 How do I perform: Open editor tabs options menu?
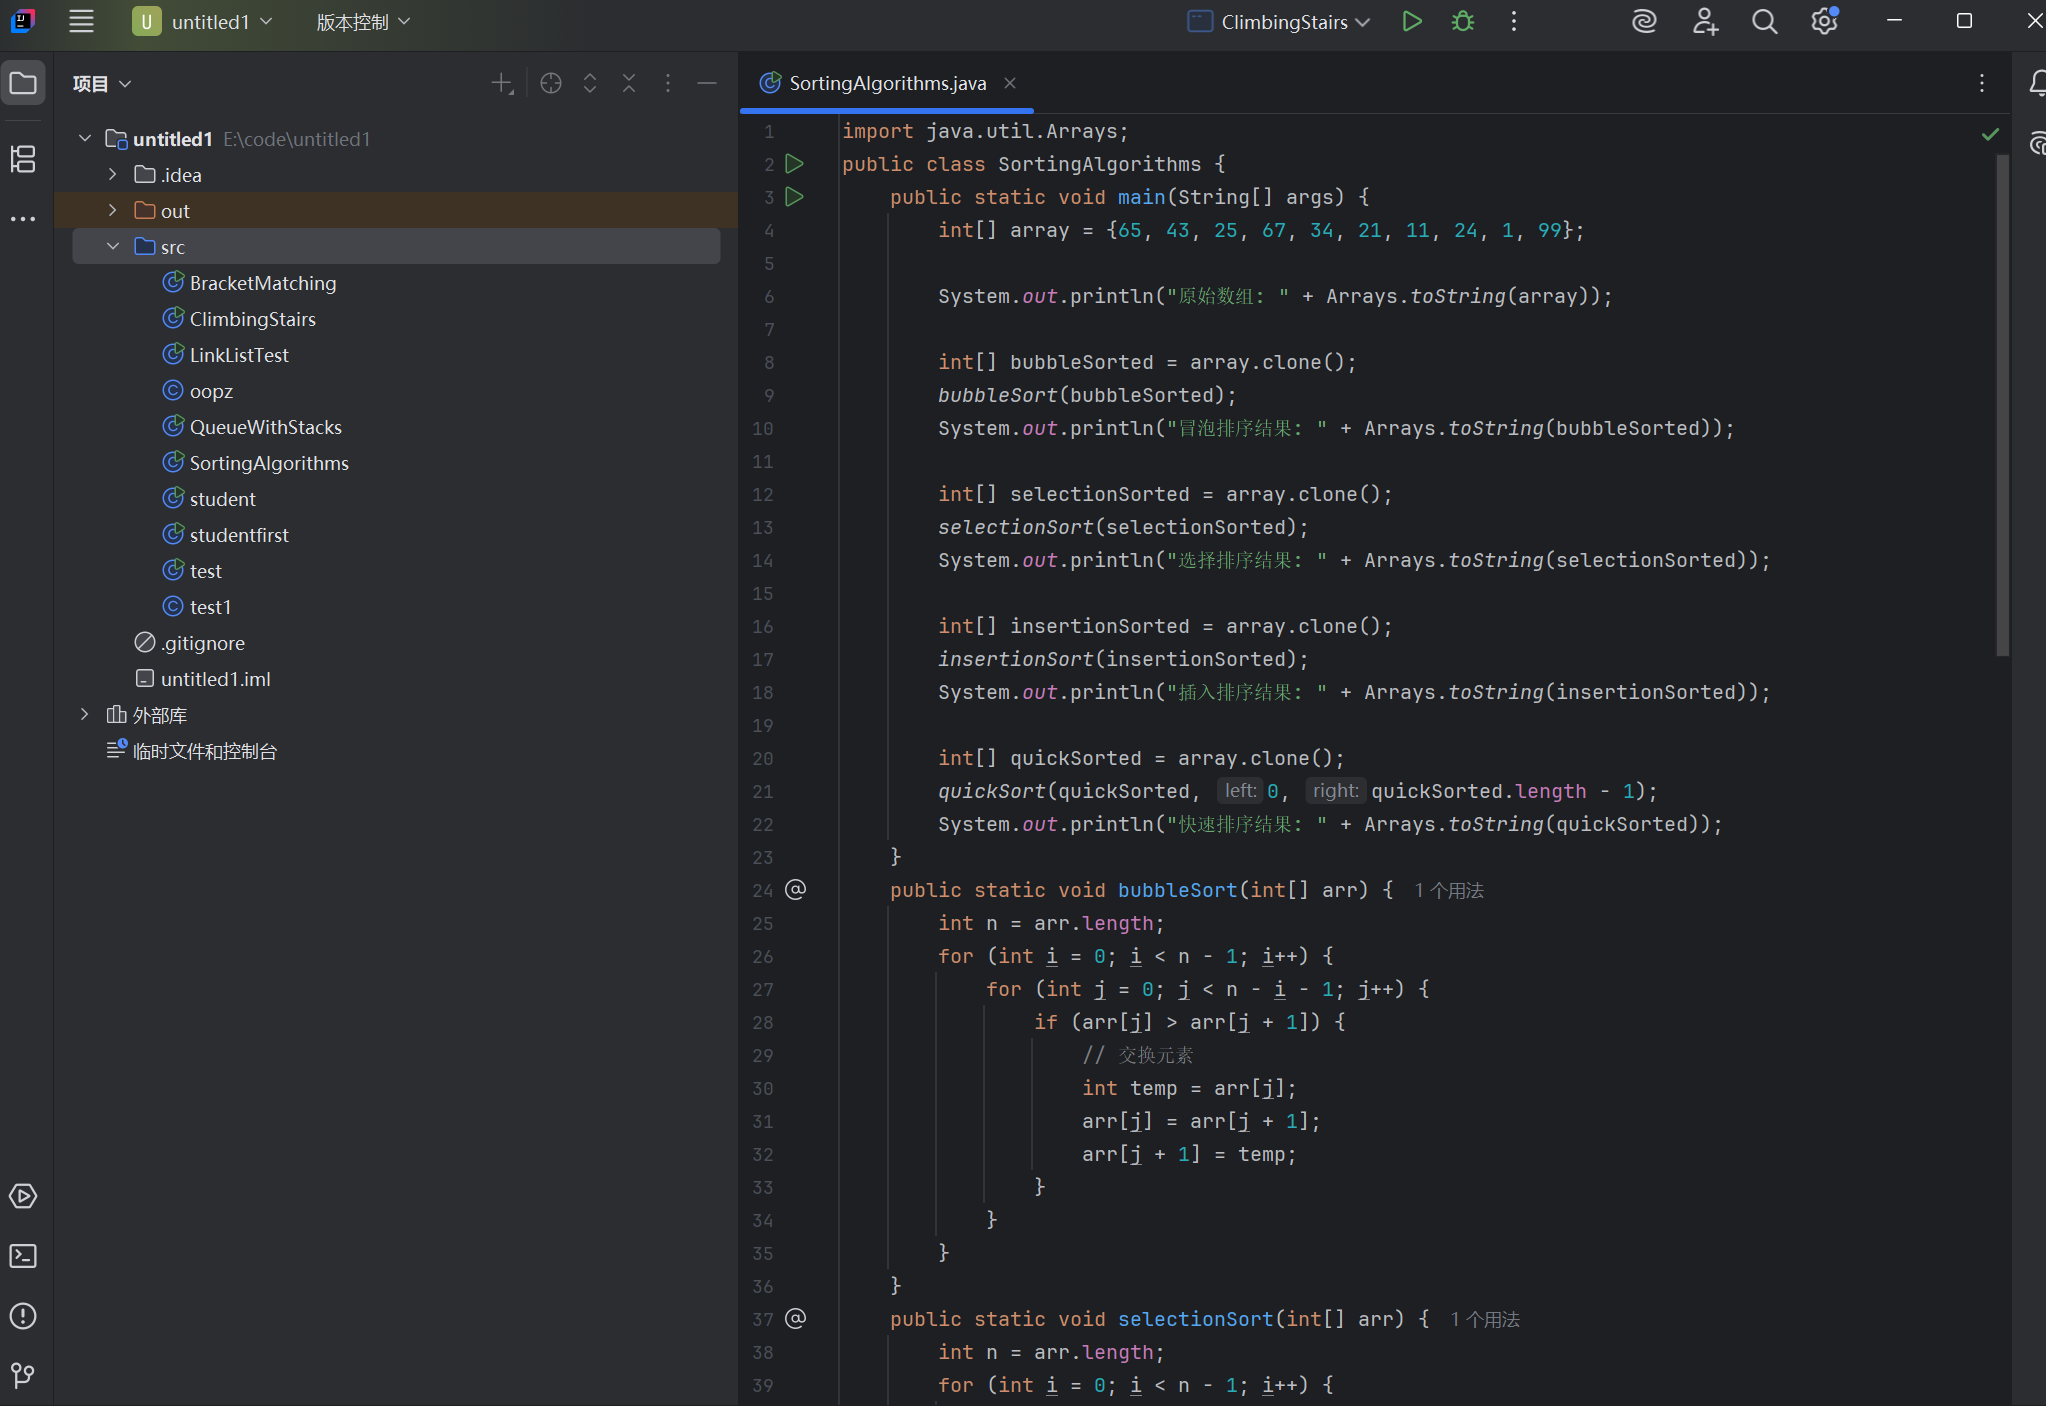pyautogui.click(x=1981, y=83)
